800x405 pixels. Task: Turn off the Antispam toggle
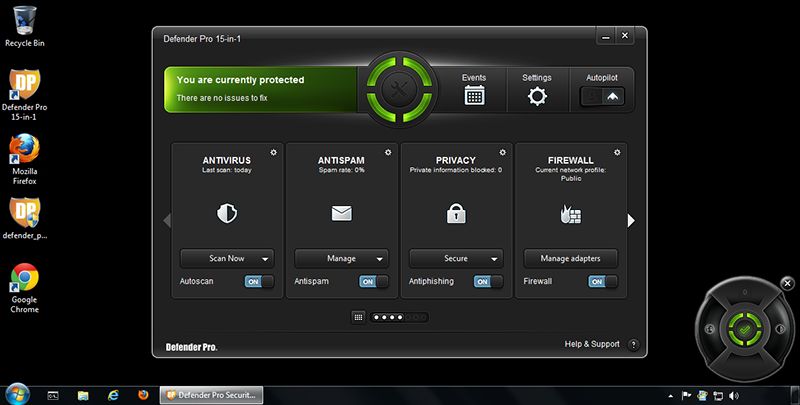[x=373, y=282]
